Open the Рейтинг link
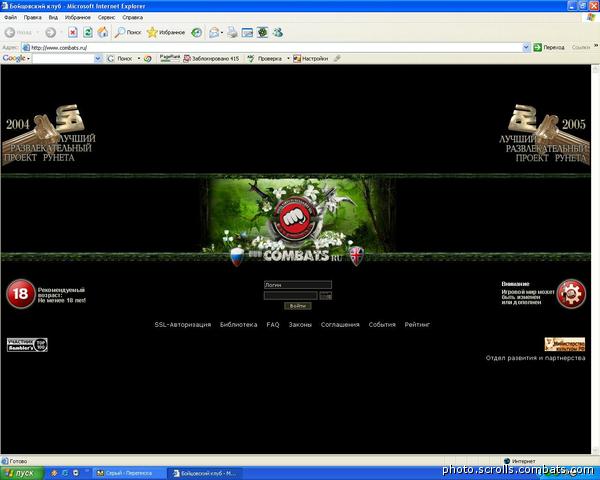Viewport: 600px width, 480px height. click(x=417, y=325)
